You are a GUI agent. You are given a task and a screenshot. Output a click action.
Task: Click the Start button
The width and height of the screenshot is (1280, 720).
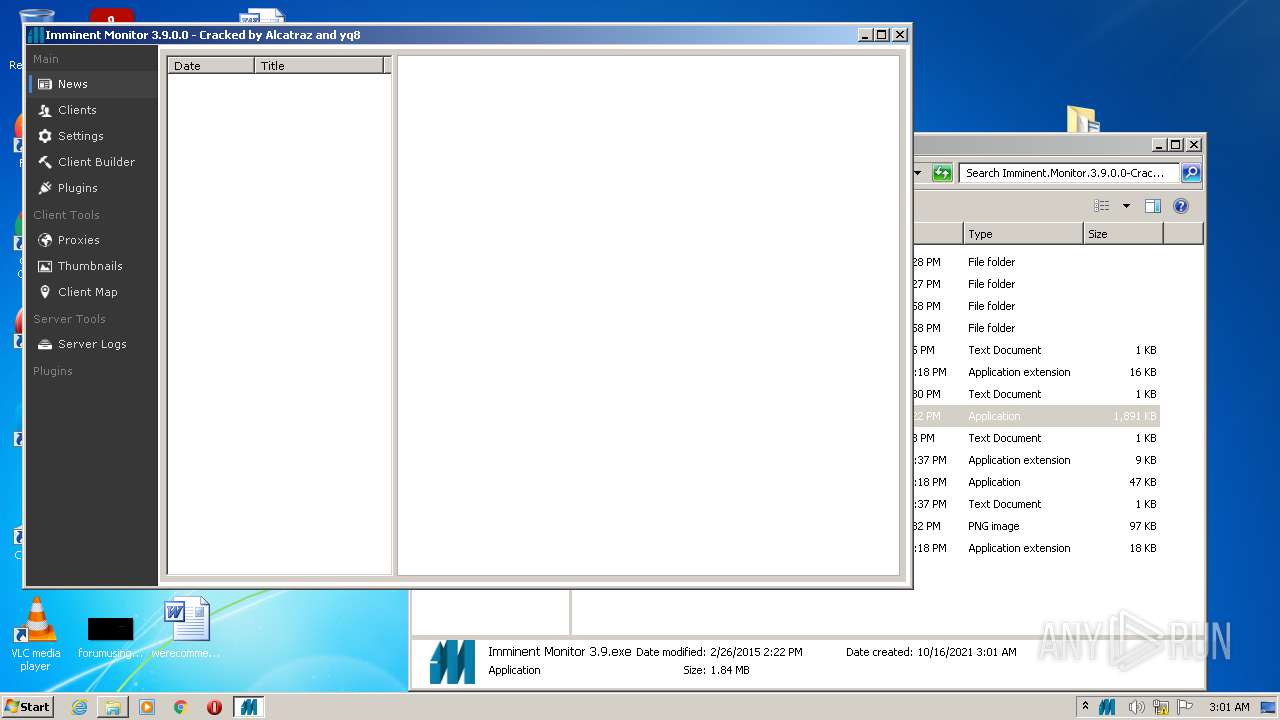click(28, 707)
